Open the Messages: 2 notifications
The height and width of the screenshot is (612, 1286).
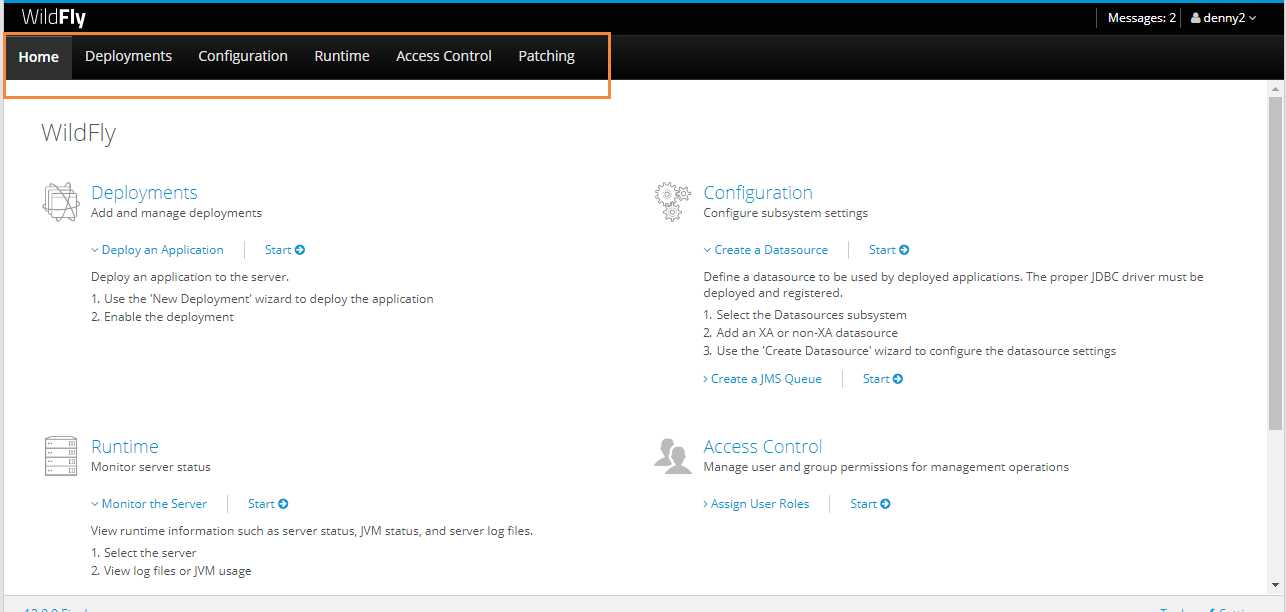point(1141,18)
